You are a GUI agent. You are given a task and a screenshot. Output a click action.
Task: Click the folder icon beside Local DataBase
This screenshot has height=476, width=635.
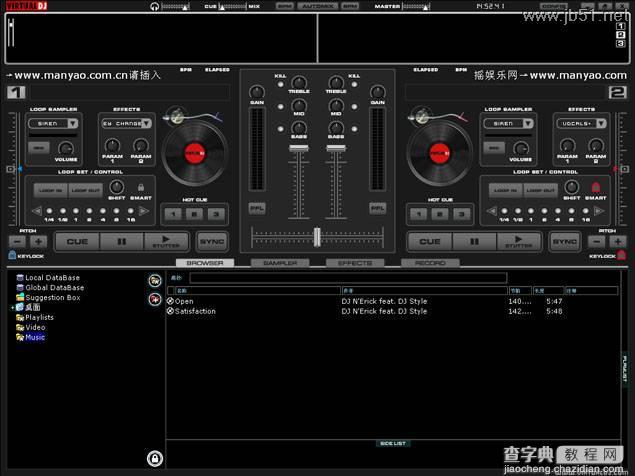[x=155, y=280]
